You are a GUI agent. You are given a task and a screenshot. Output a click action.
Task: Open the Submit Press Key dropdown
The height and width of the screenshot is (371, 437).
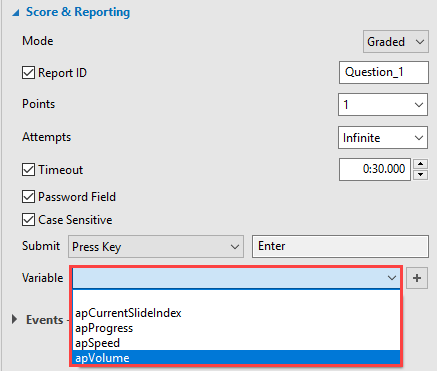click(156, 247)
